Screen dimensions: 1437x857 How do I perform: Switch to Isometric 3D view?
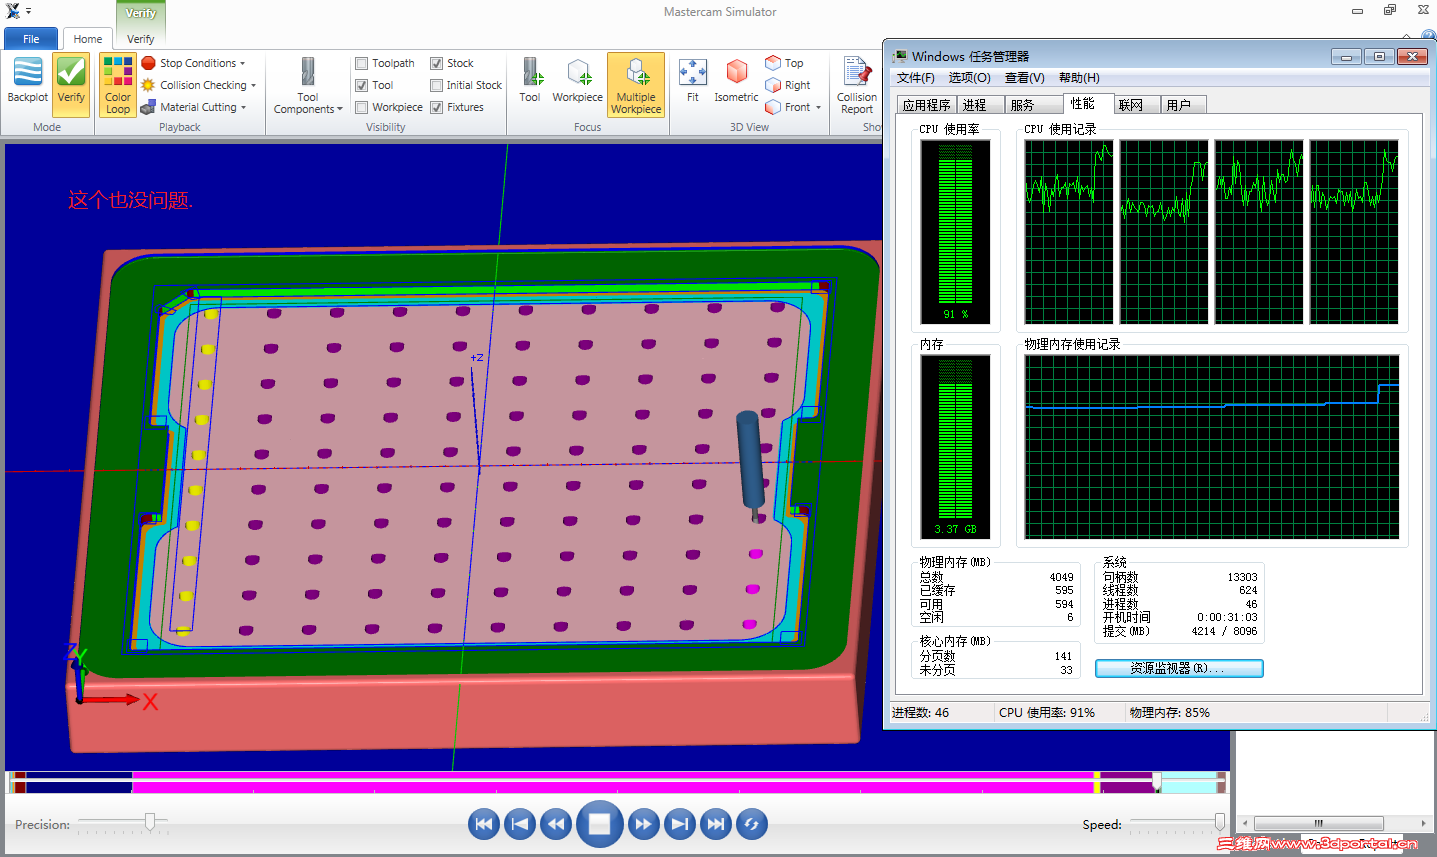pos(736,80)
